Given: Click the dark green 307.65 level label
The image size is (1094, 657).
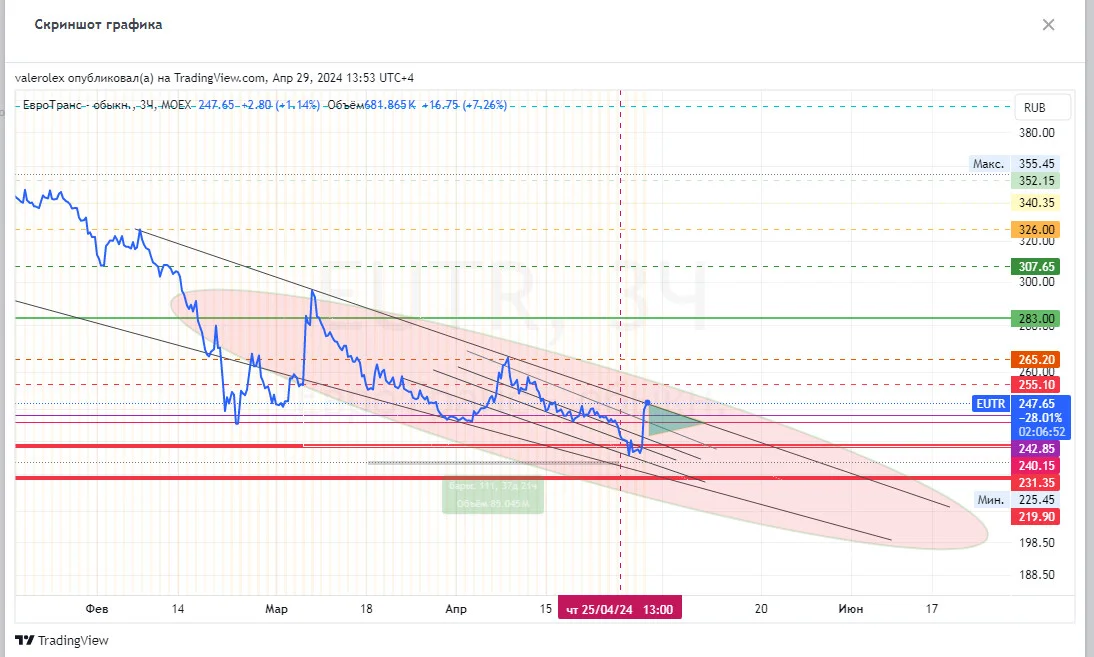Looking at the screenshot, I should tap(1036, 266).
